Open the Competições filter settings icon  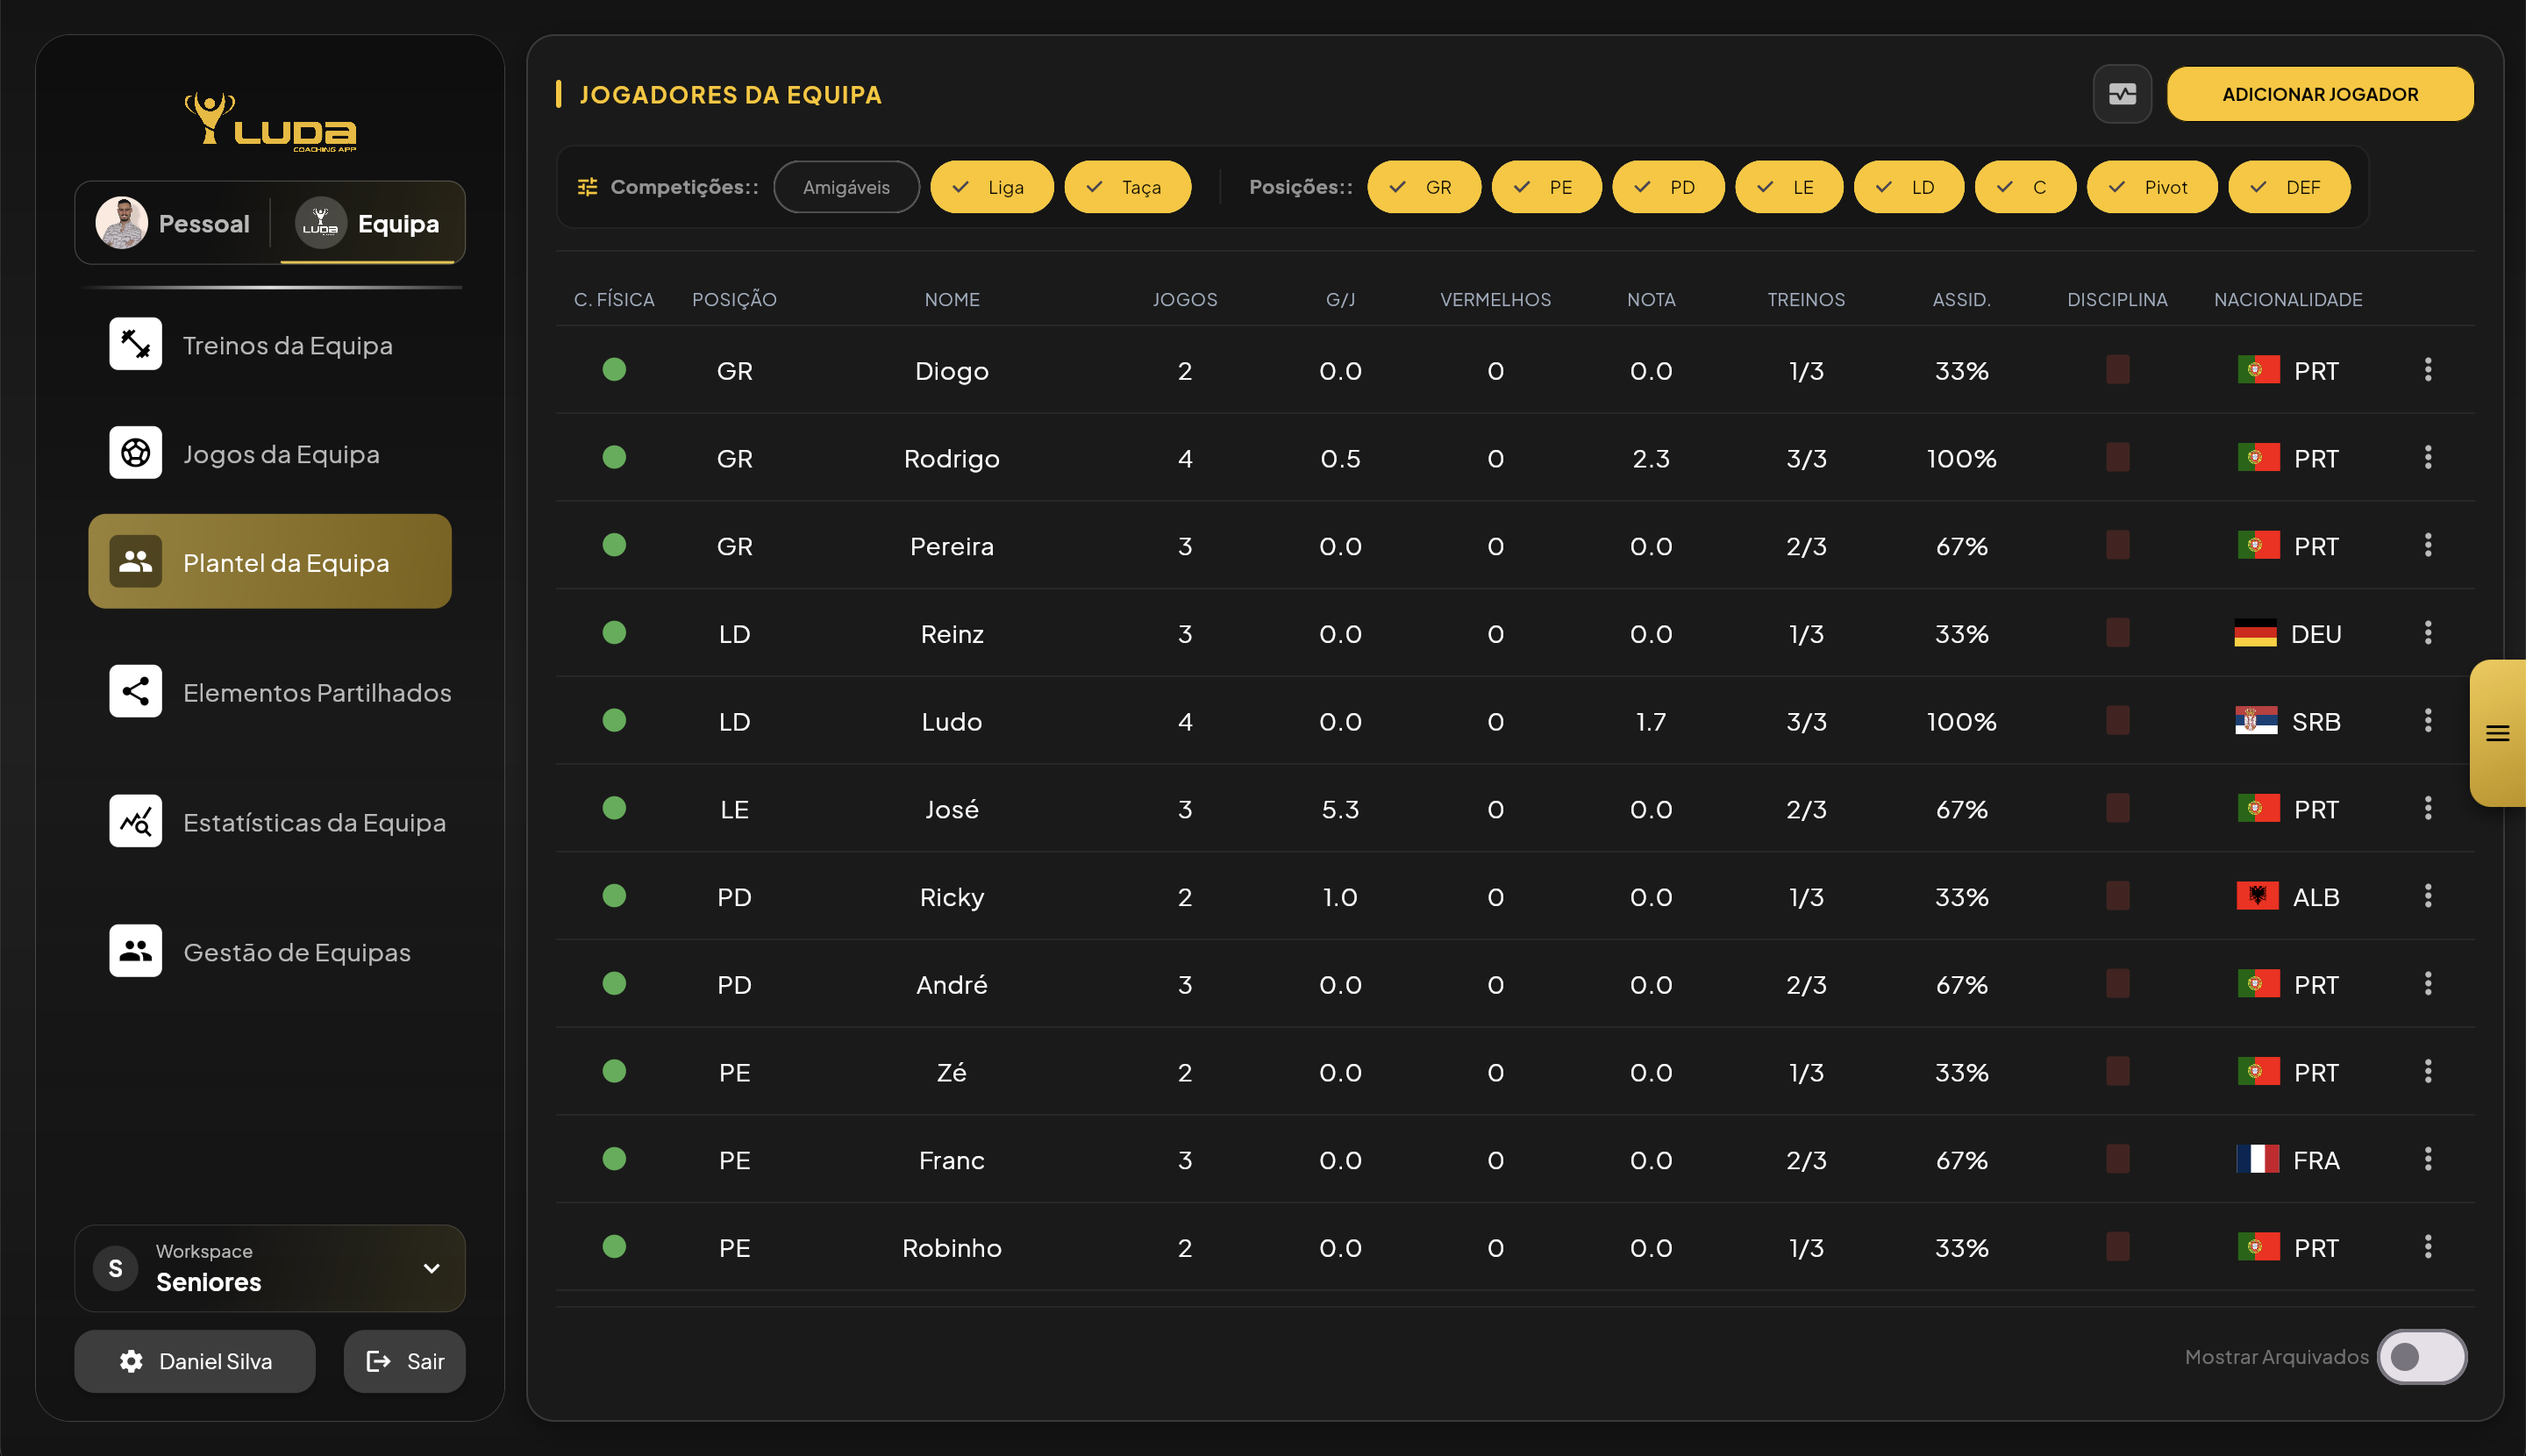[x=587, y=187]
